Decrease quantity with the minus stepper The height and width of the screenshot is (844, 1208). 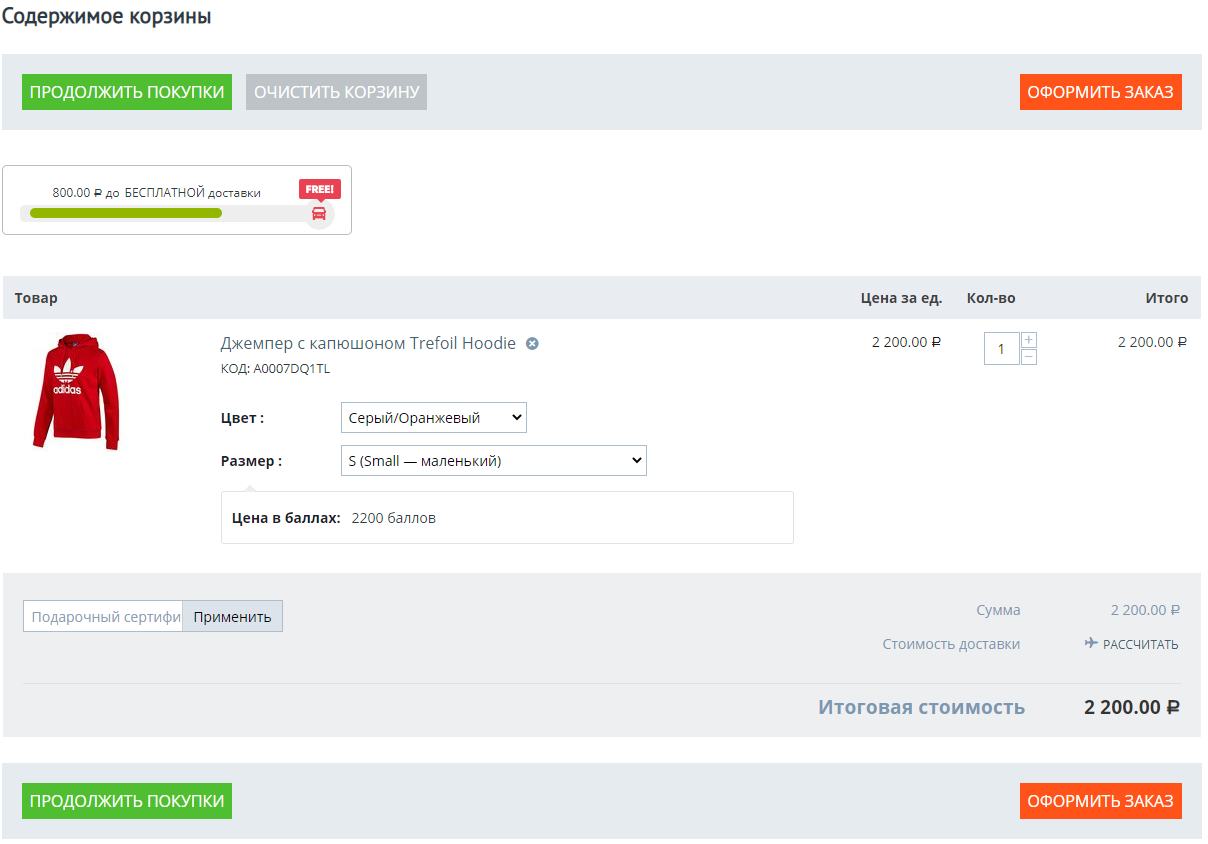[1029, 357]
